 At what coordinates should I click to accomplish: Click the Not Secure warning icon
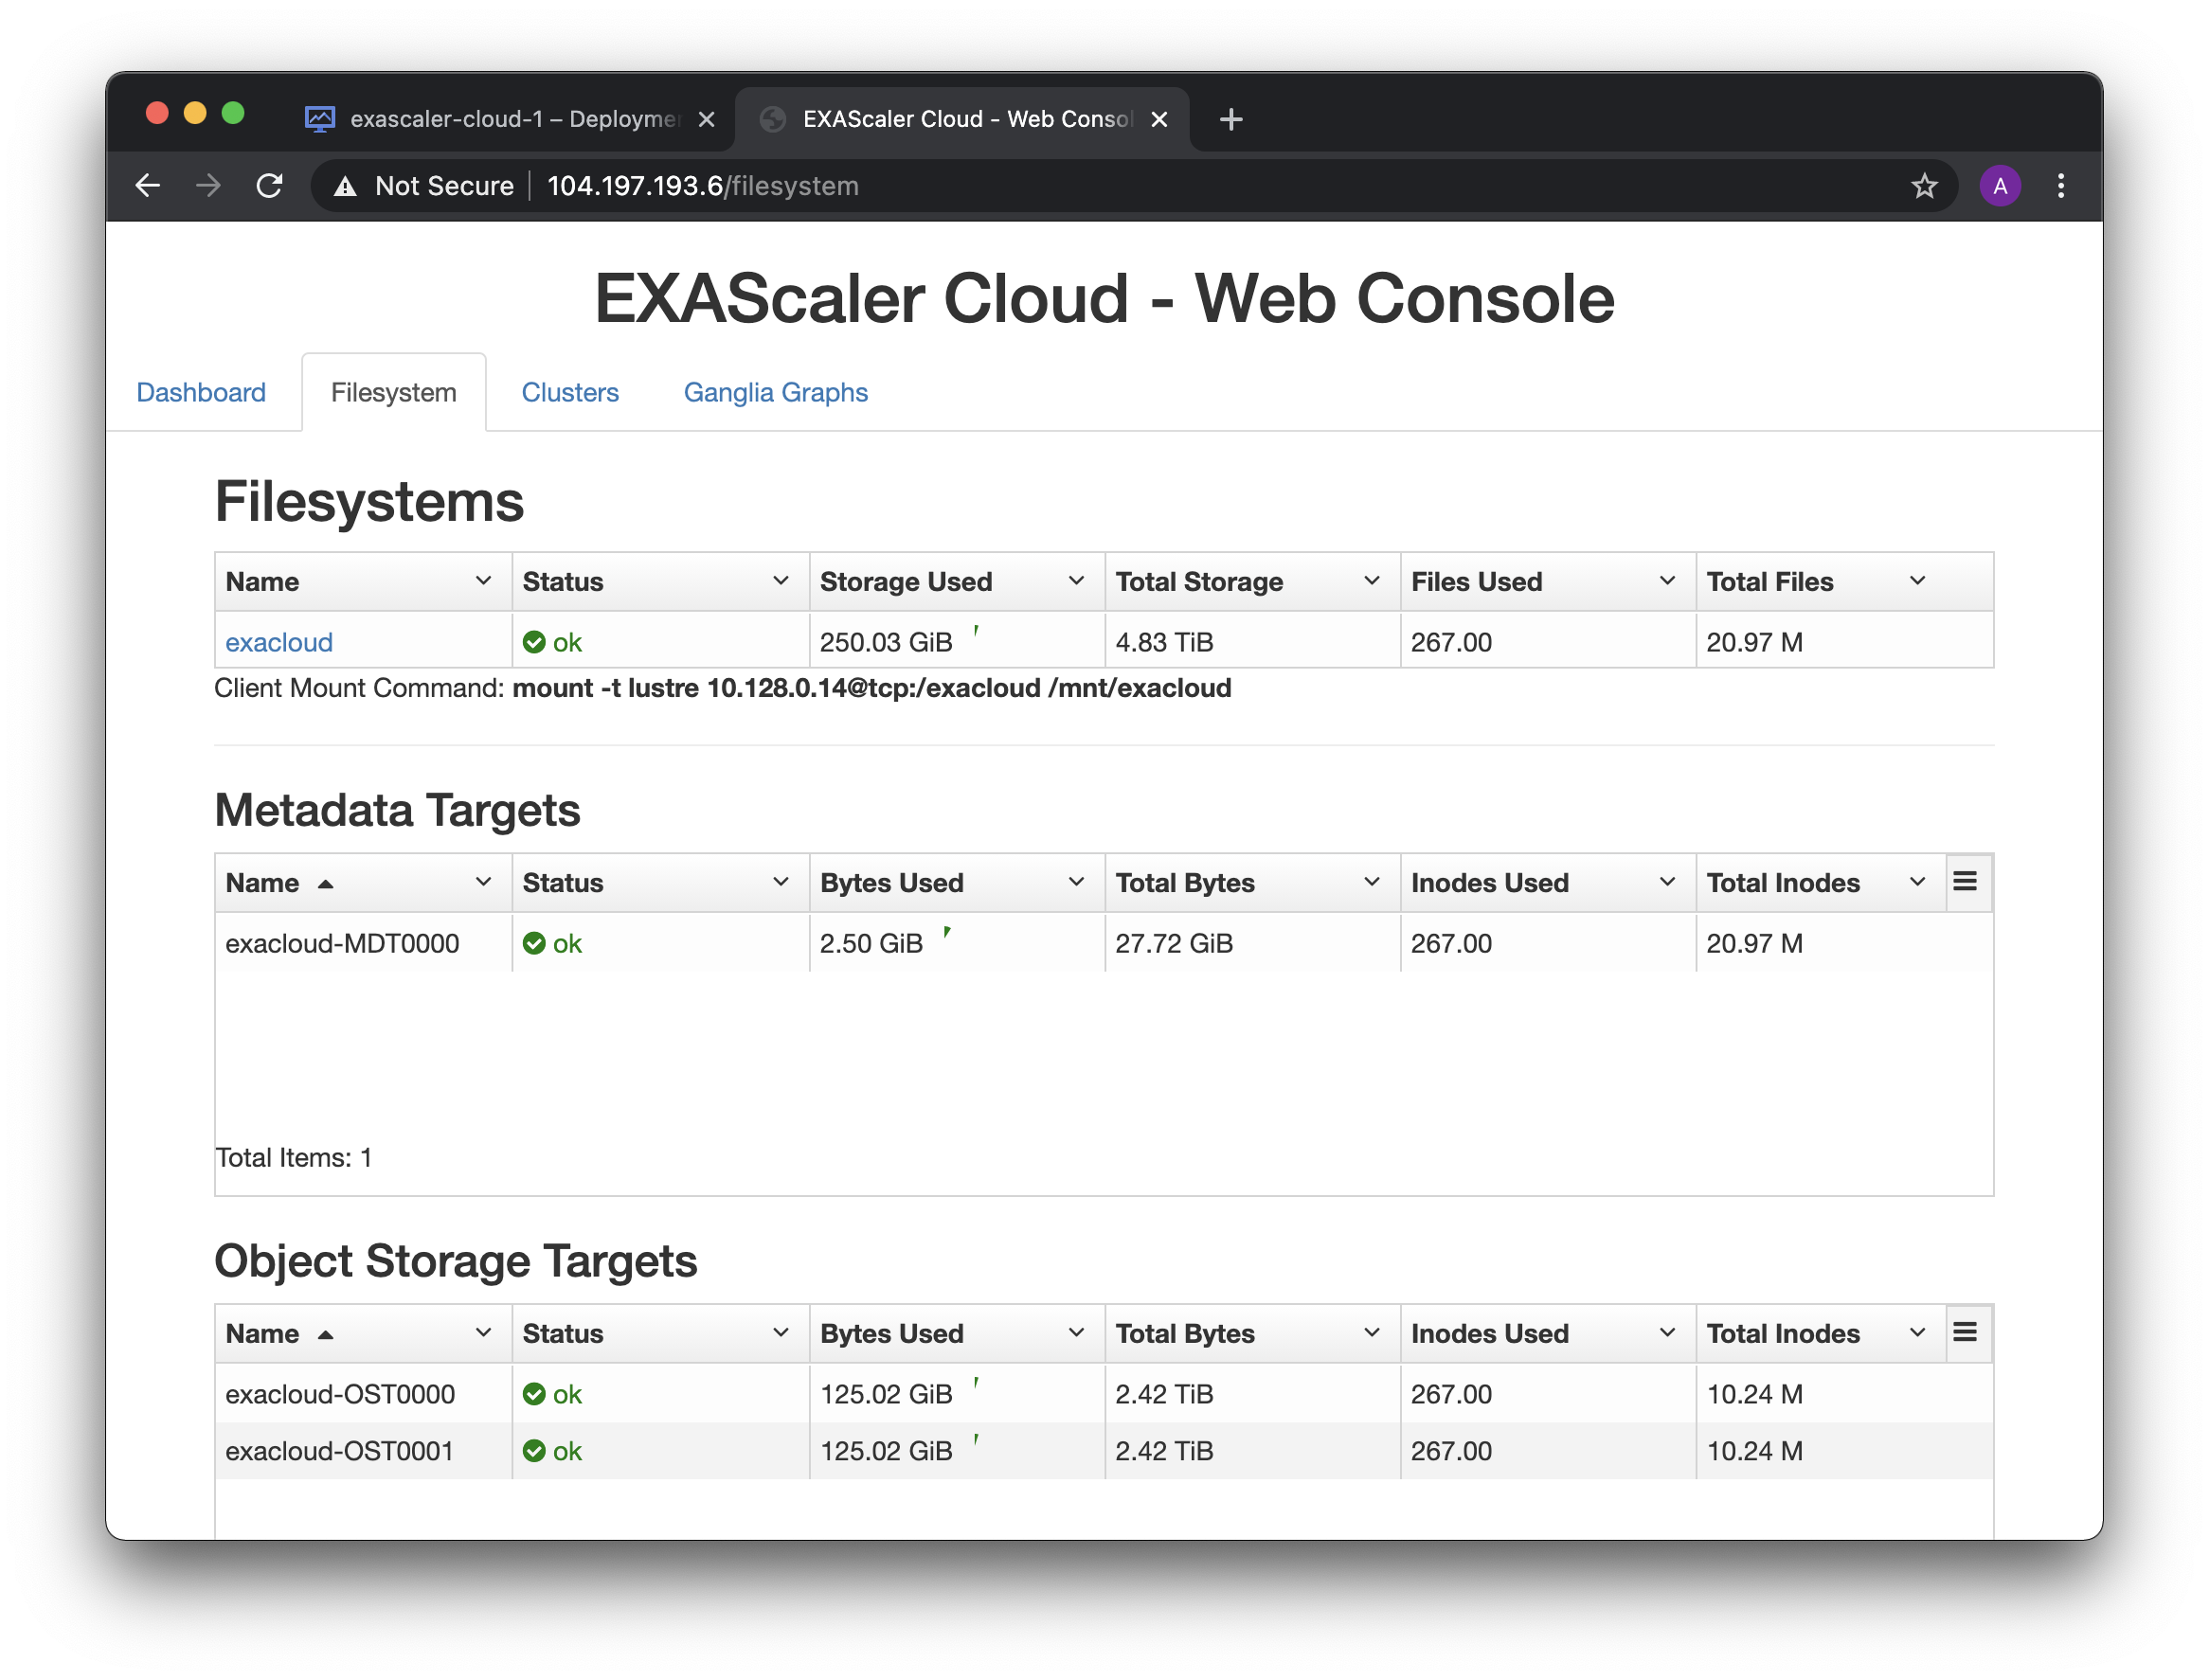(x=345, y=186)
